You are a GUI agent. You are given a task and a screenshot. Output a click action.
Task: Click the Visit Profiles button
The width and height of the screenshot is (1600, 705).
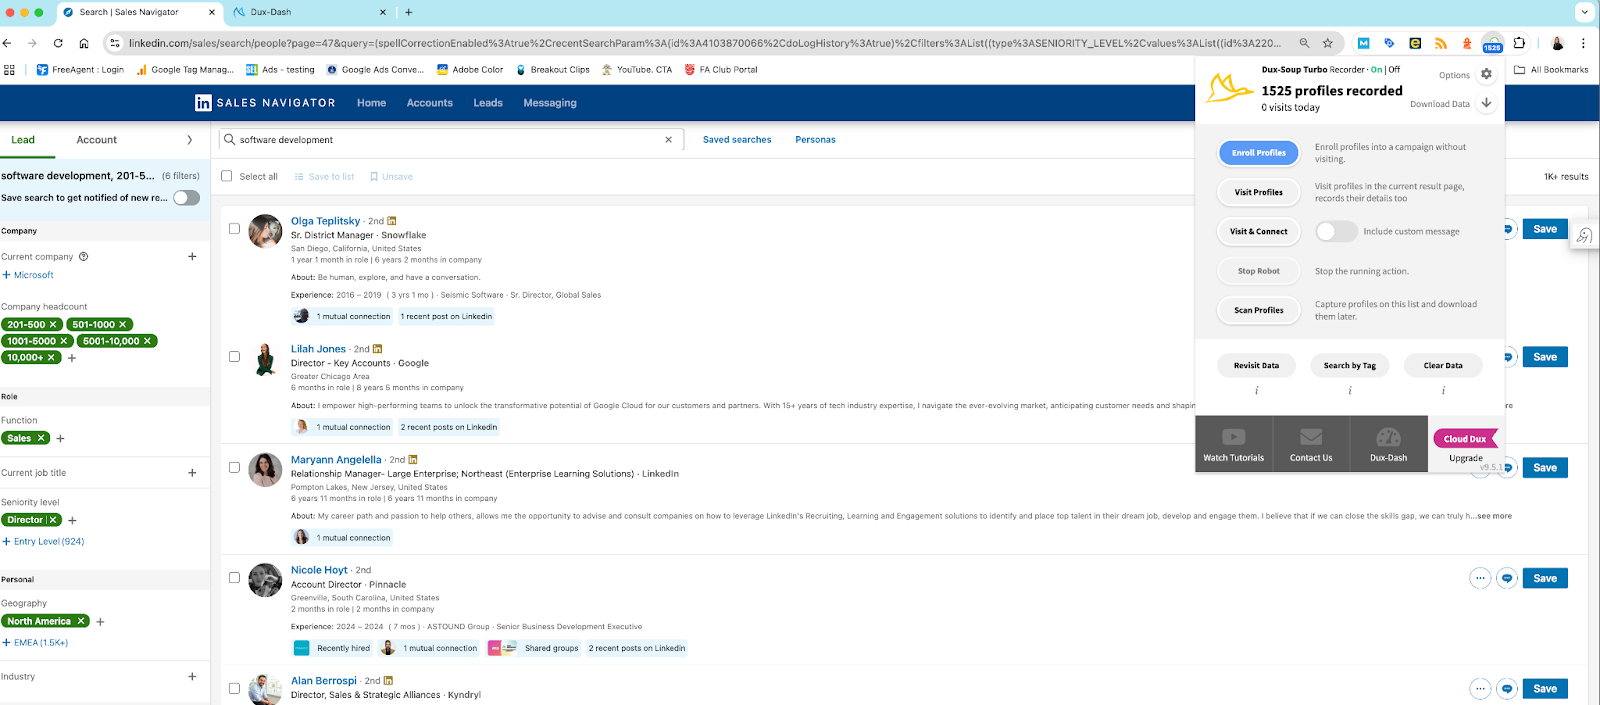click(1259, 192)
